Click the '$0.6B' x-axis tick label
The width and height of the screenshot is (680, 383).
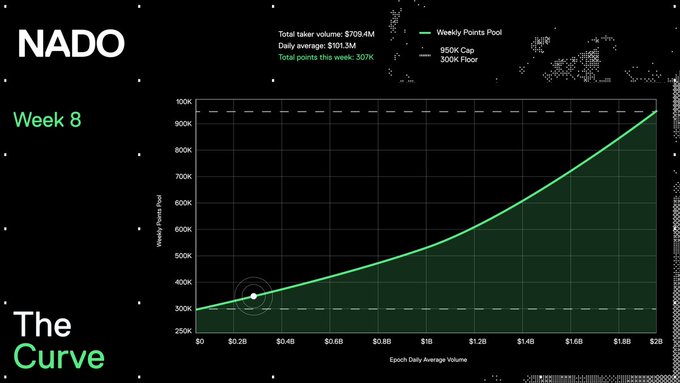click(x=333, y=342)
